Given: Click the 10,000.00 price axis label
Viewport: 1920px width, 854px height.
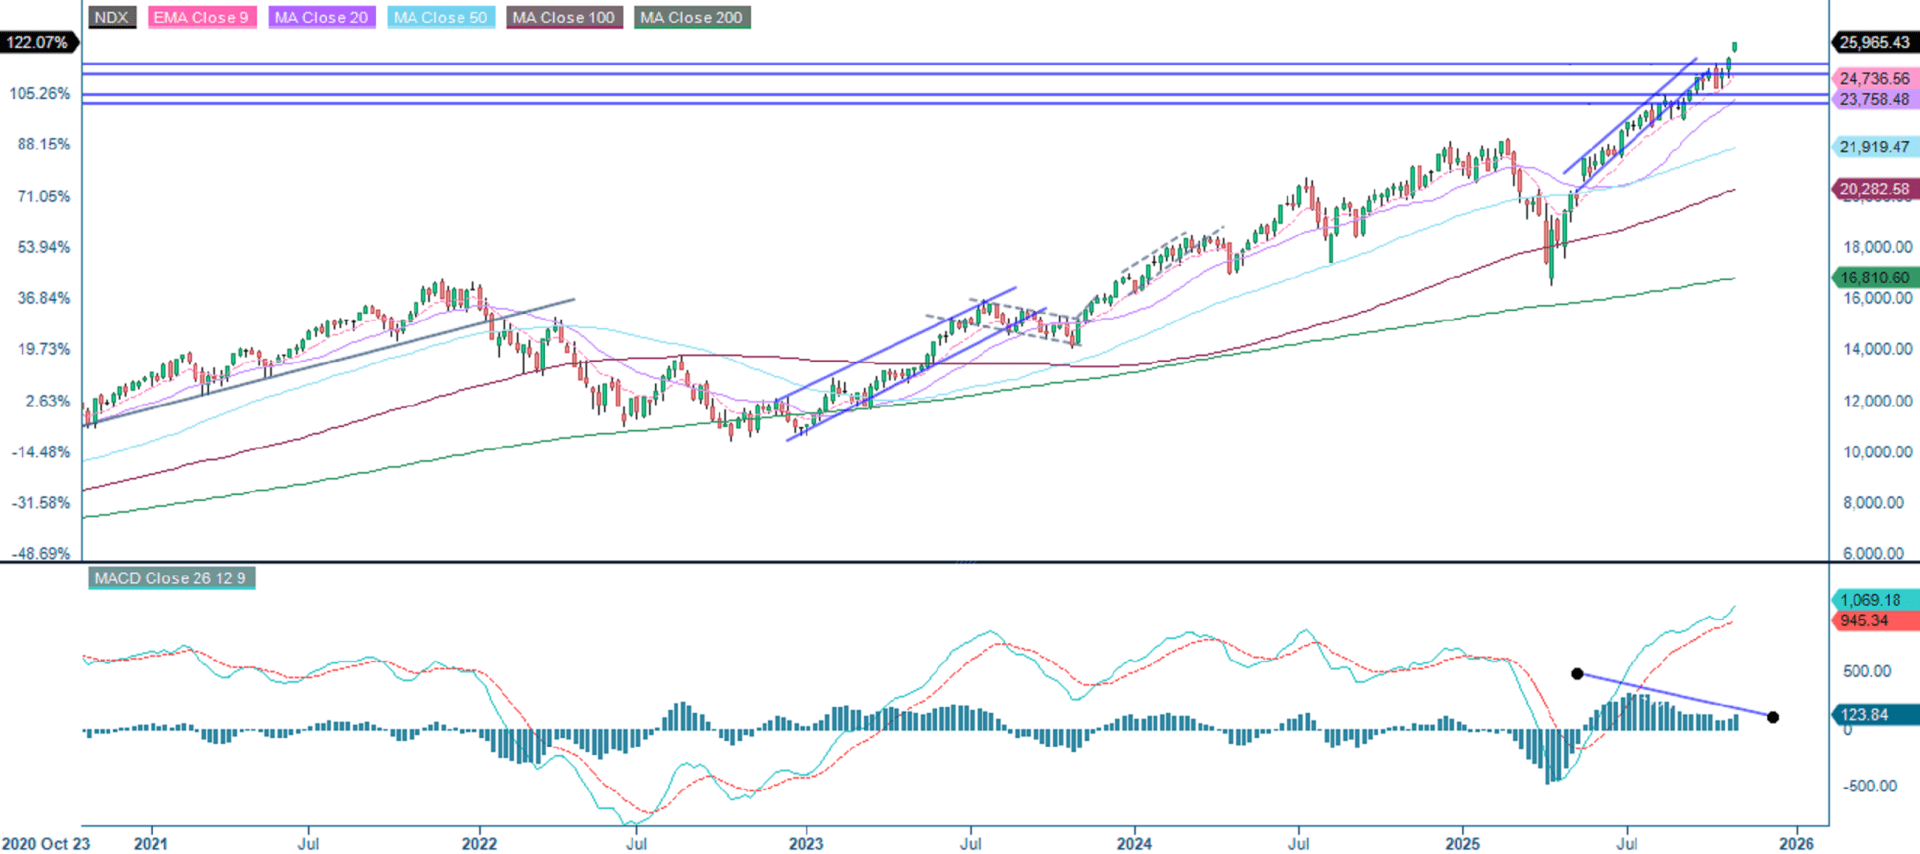Looking at the screenshot, I should [1877, 452].
